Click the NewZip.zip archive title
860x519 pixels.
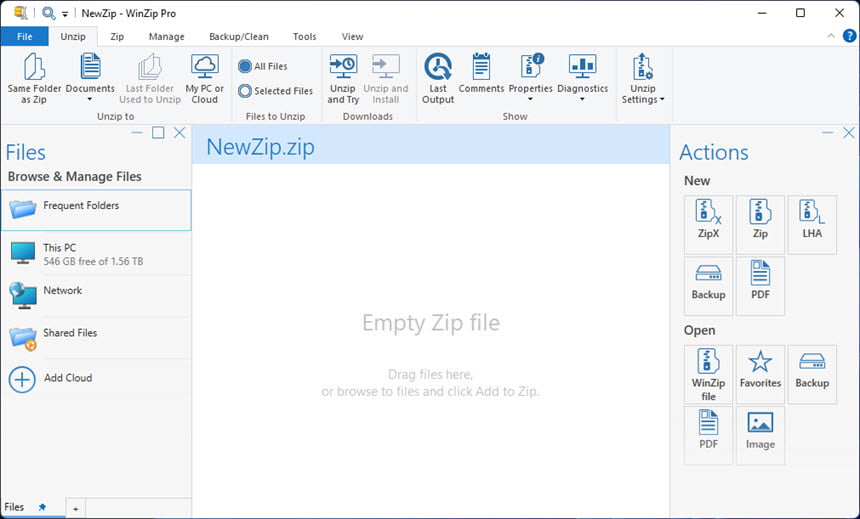[261, 147]
